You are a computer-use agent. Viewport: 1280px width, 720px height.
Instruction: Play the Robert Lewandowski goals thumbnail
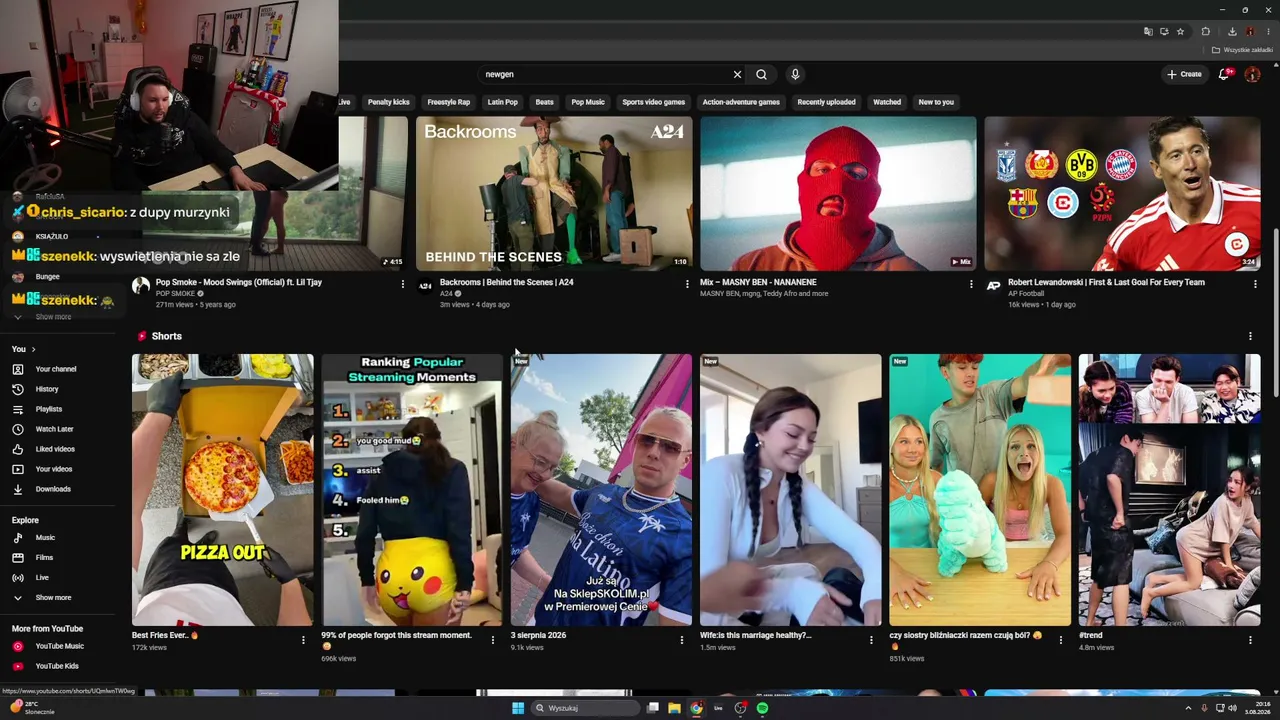pyautogui.click(x=1122, y=194)
